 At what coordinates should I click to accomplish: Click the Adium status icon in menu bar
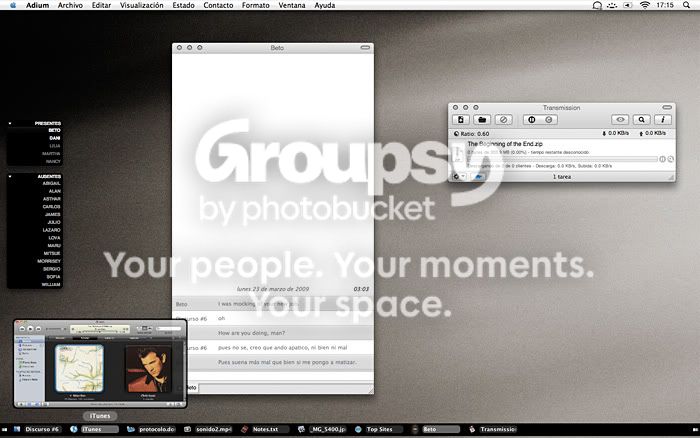(x=597, y=5)
